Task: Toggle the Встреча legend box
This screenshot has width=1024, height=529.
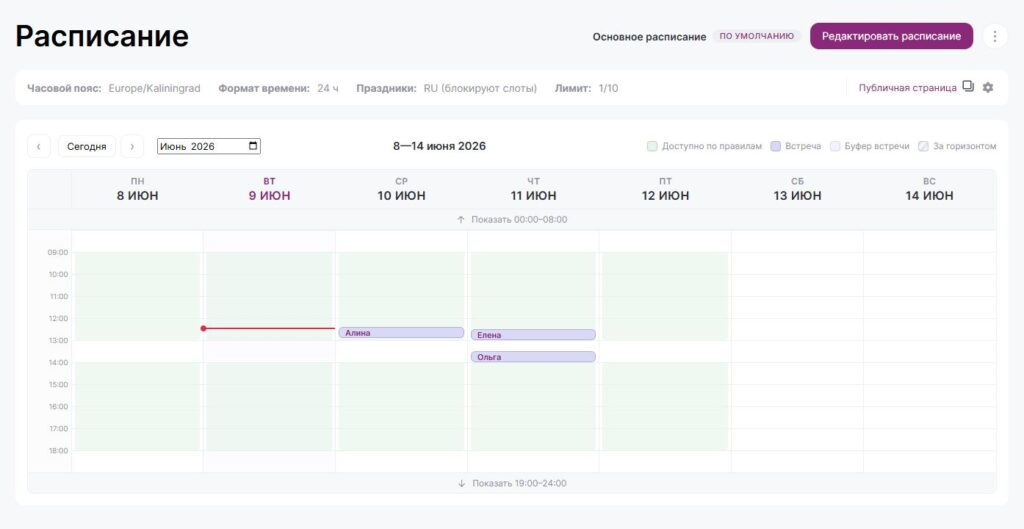Action: pyautogui.click(x=776, y=146)
